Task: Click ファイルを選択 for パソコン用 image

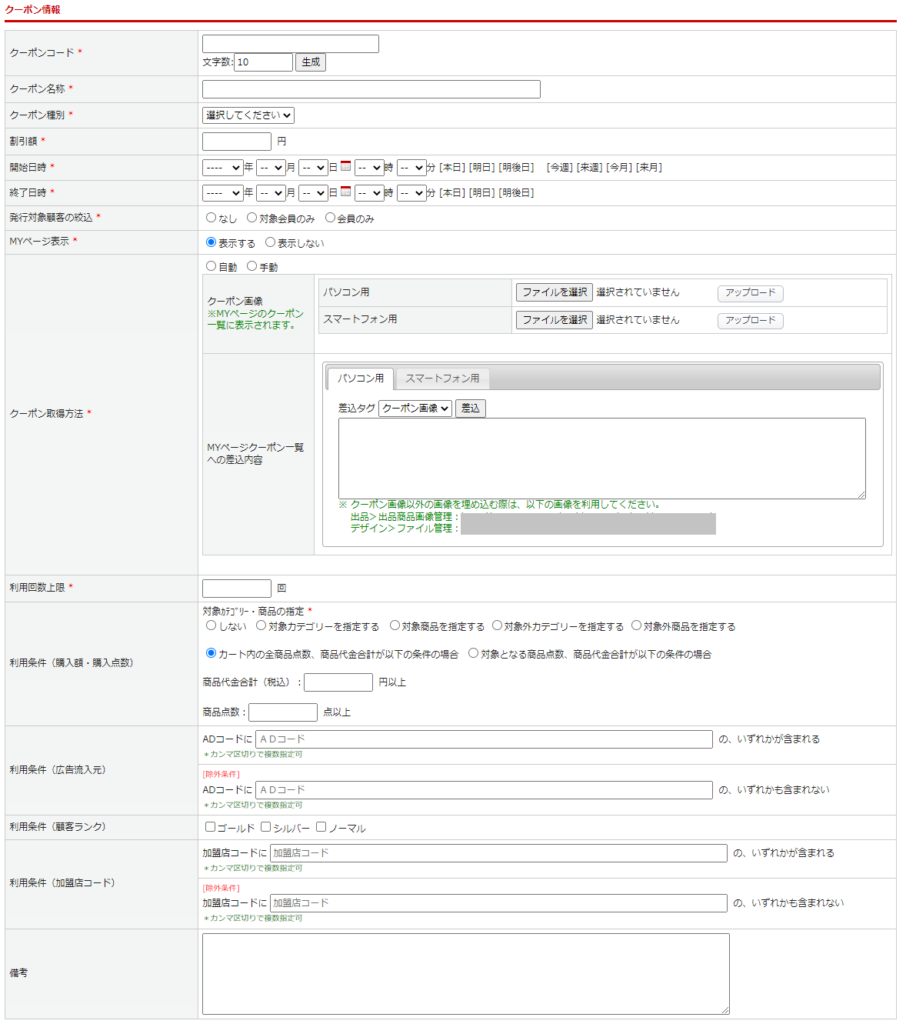Action: click(554, 292)
